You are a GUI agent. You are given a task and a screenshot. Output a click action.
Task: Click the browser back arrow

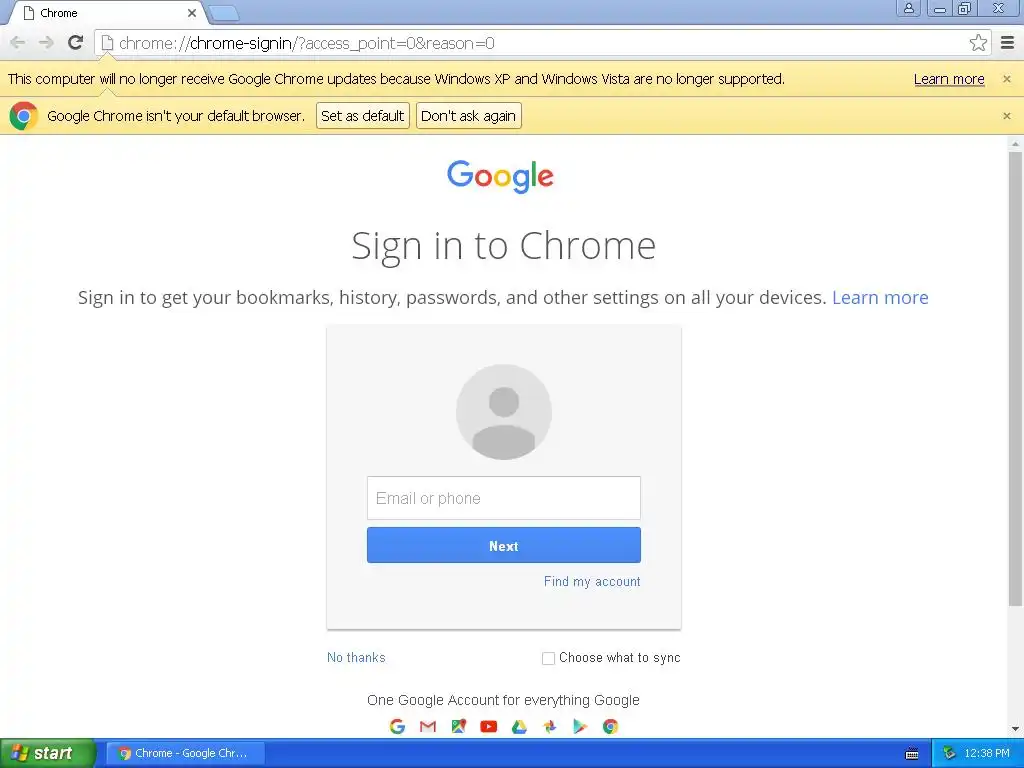[18, 43]
